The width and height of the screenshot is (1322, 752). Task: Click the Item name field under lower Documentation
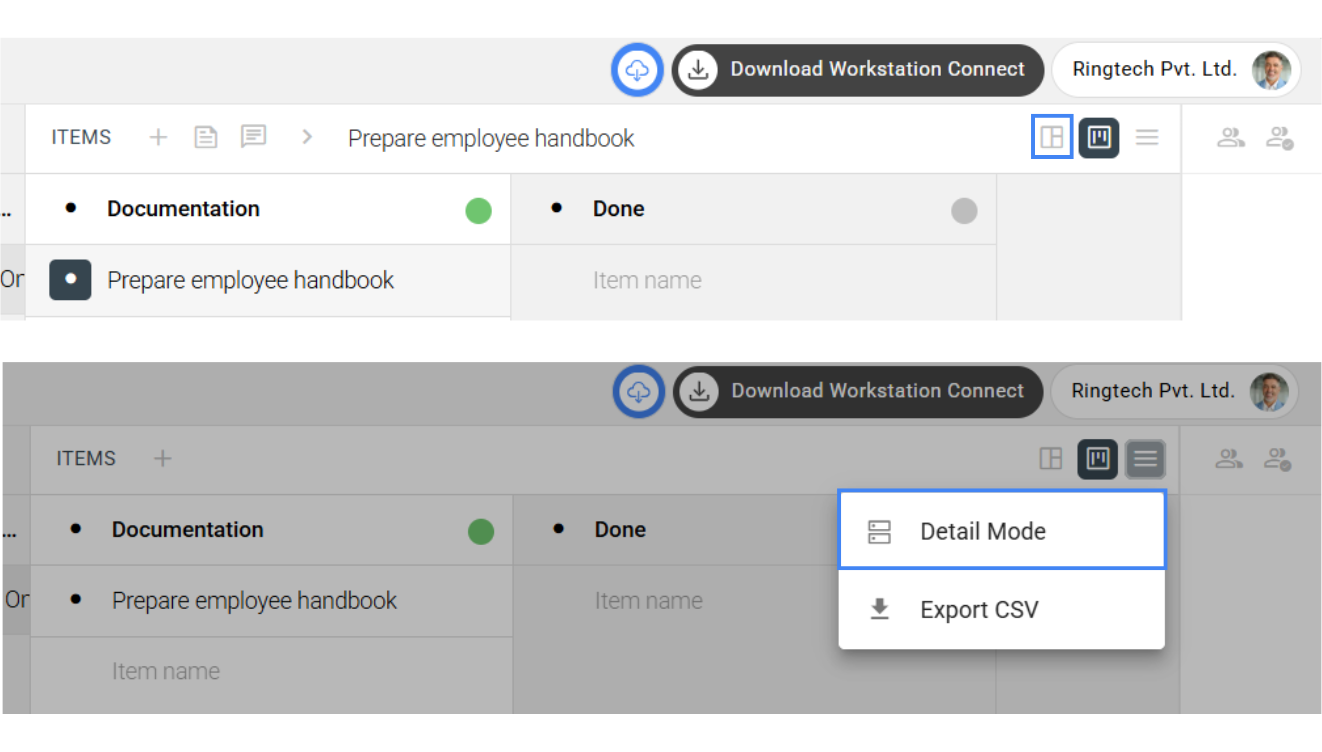[x=166, y=671]
